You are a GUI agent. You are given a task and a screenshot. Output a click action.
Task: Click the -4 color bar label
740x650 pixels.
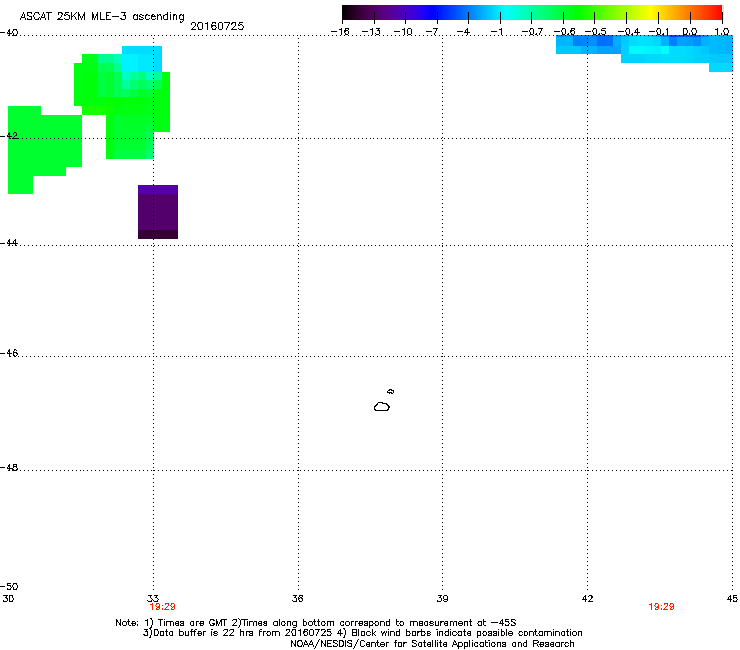click(x=463, y=32)
